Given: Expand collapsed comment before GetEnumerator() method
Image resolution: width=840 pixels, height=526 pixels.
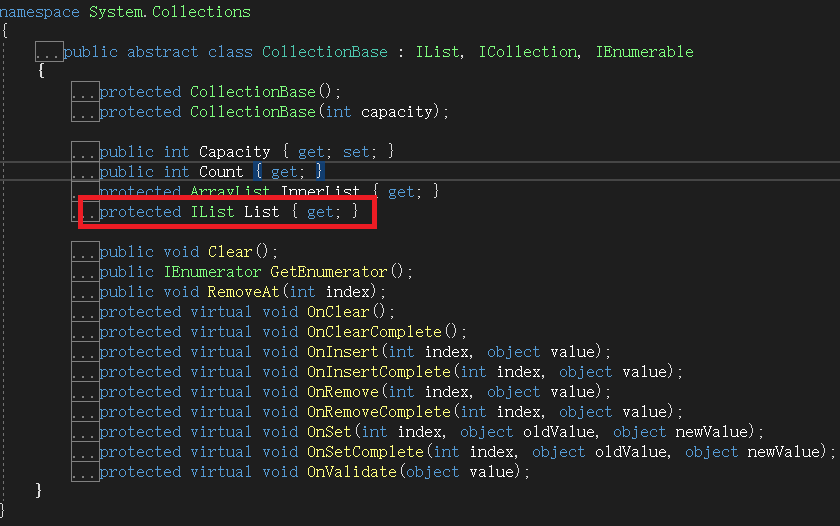Looking at the screenshot, I should tap(85, 272).
